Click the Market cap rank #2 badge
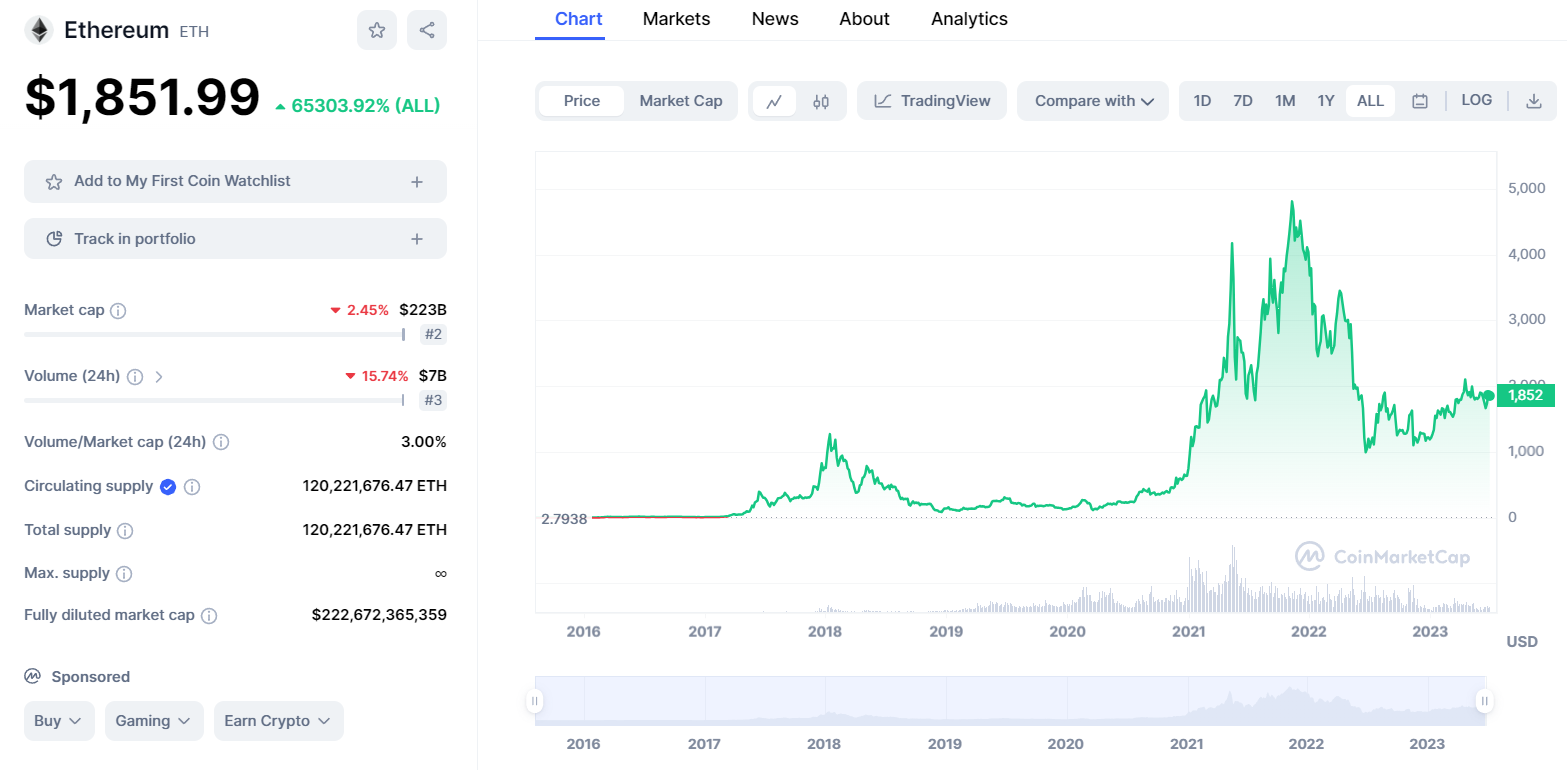This screenshot has height=770, width=1567. pos(433,335)
